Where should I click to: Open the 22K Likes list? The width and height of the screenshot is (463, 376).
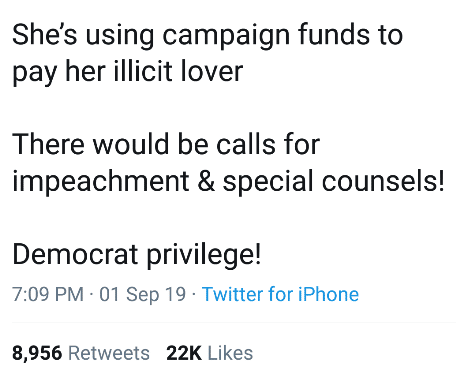pyautogui.click(x=210, y=353)
